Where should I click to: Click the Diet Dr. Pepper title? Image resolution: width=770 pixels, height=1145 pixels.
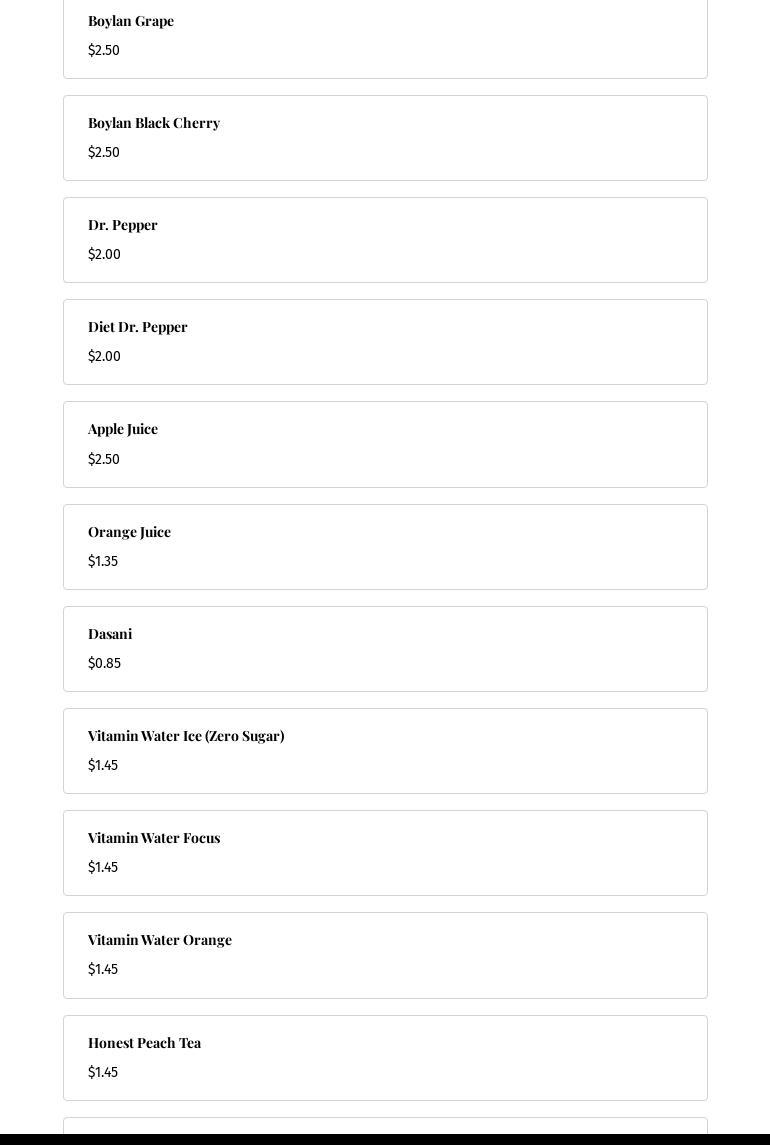tap(138, 327)
